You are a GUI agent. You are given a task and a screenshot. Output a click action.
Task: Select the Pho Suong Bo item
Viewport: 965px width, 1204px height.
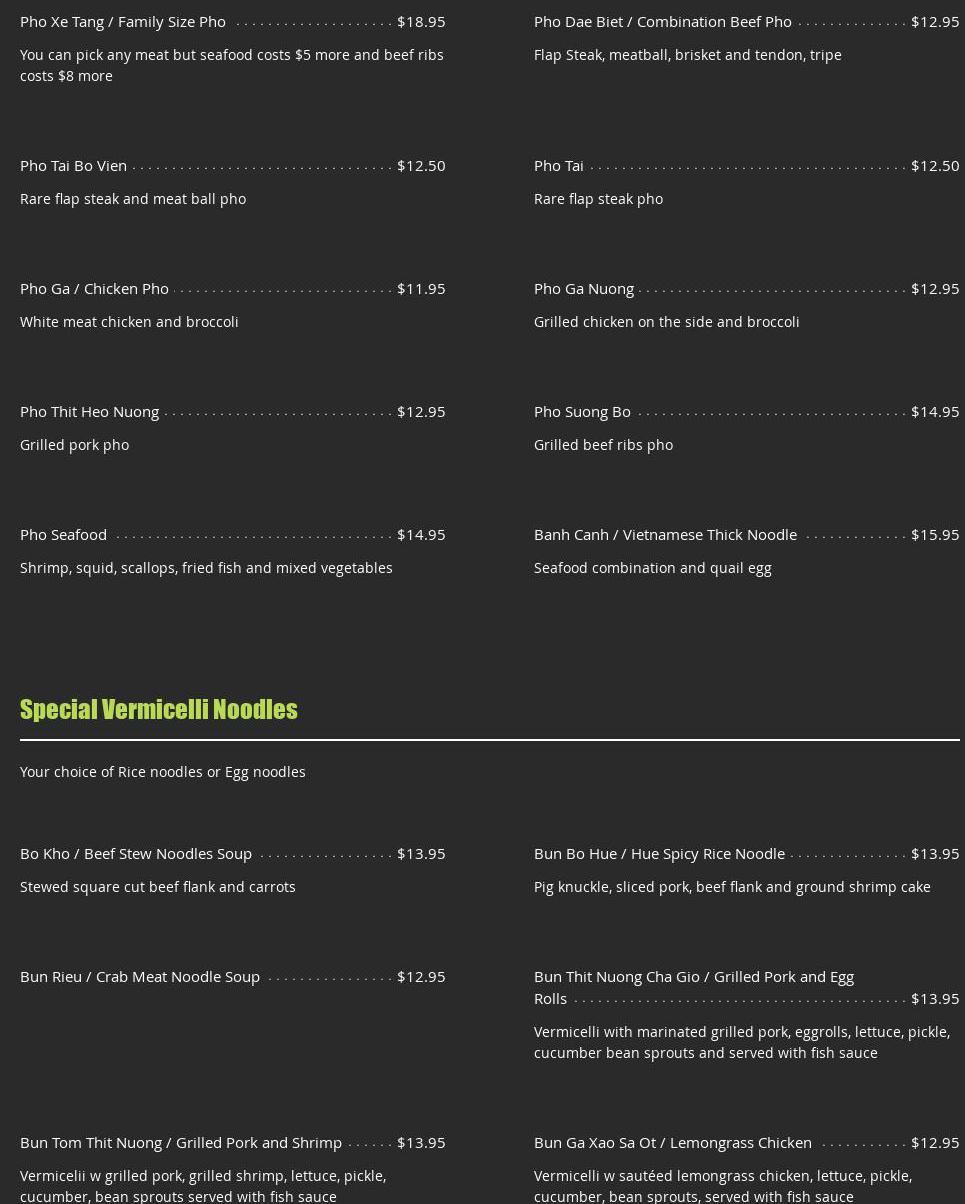point(582,411)
